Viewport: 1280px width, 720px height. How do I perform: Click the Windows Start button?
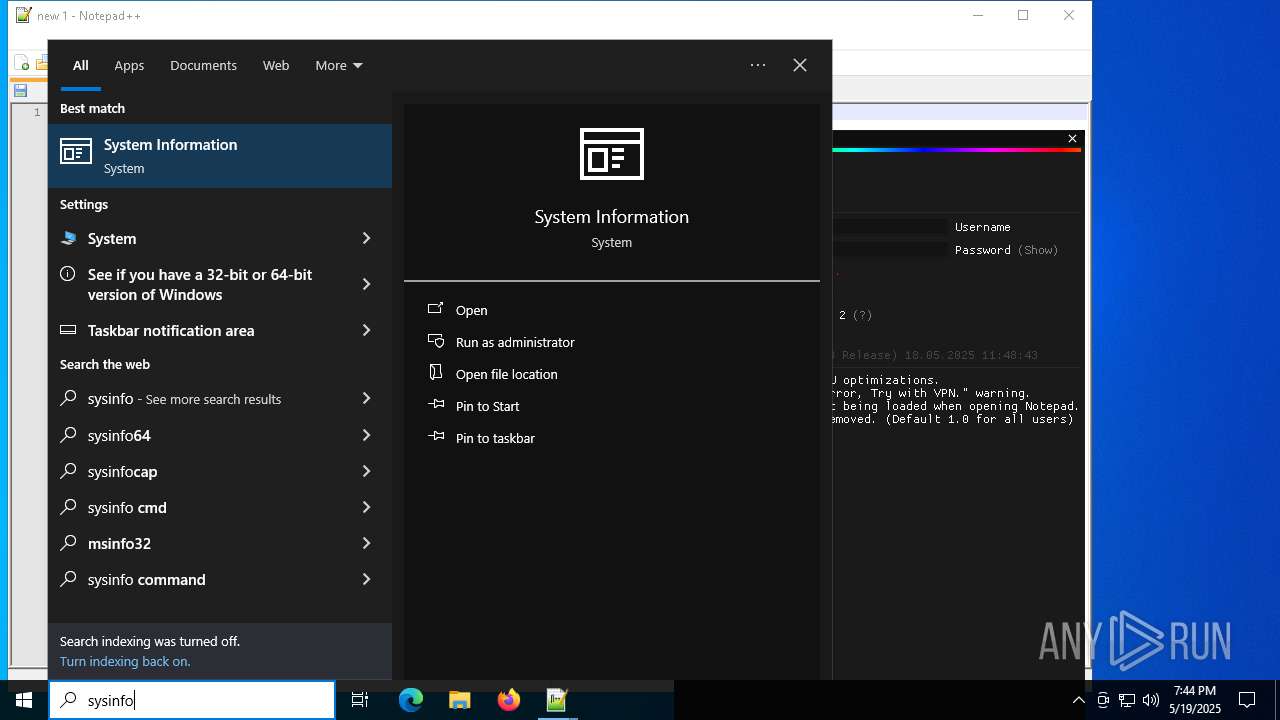pos(24,700)
